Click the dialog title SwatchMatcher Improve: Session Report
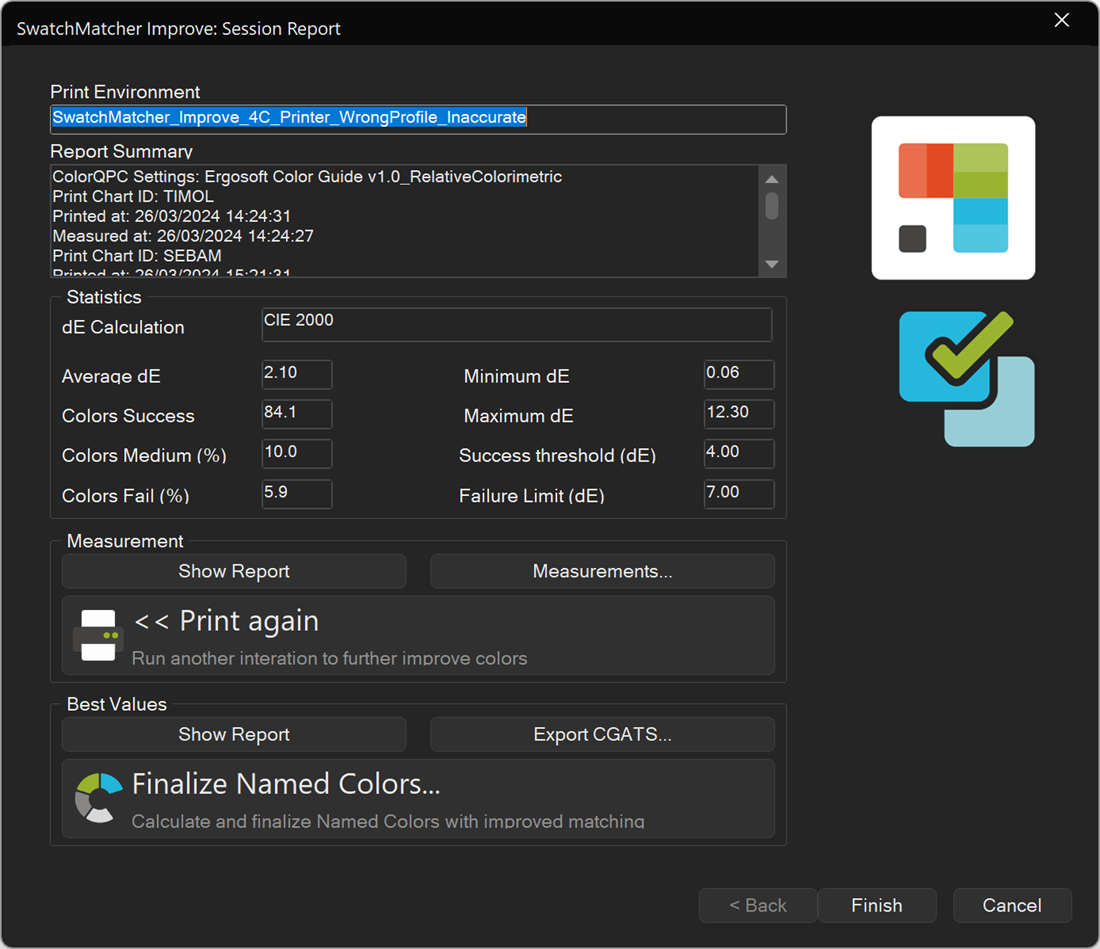 178,29
